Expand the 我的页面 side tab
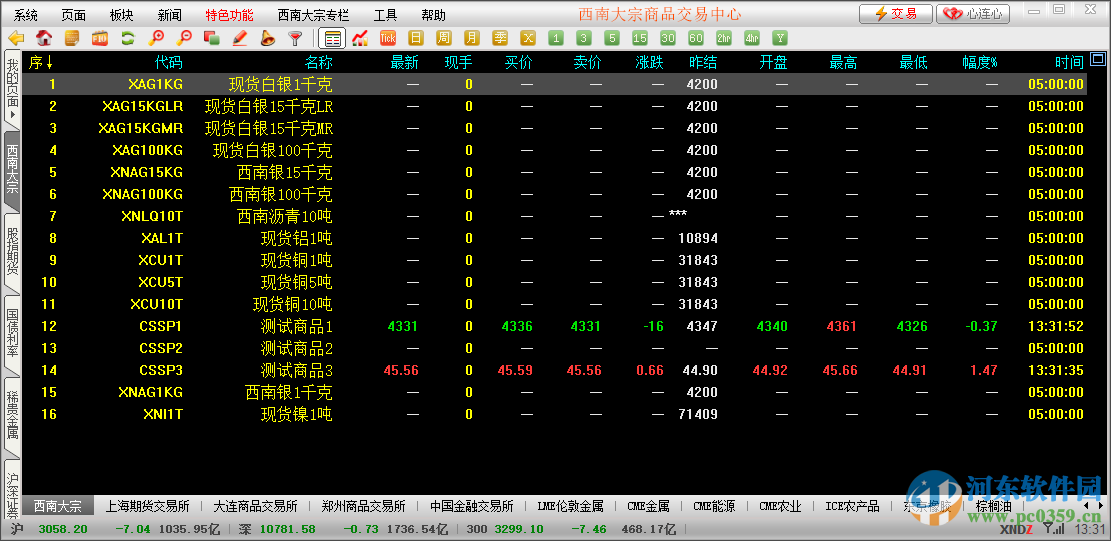Viewport: 1111px width, 541px height. click(x=11, y=89)
